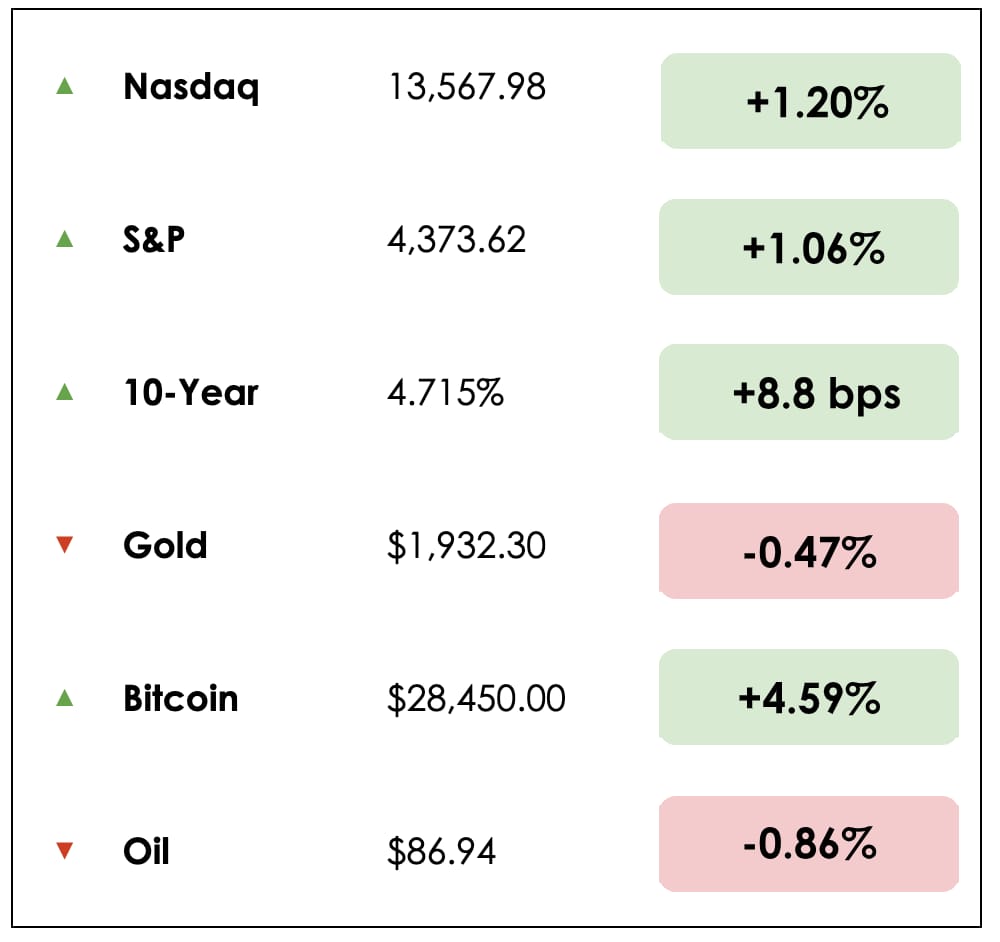Click the Nasdaq value 13,567.98

pos(467,87)
